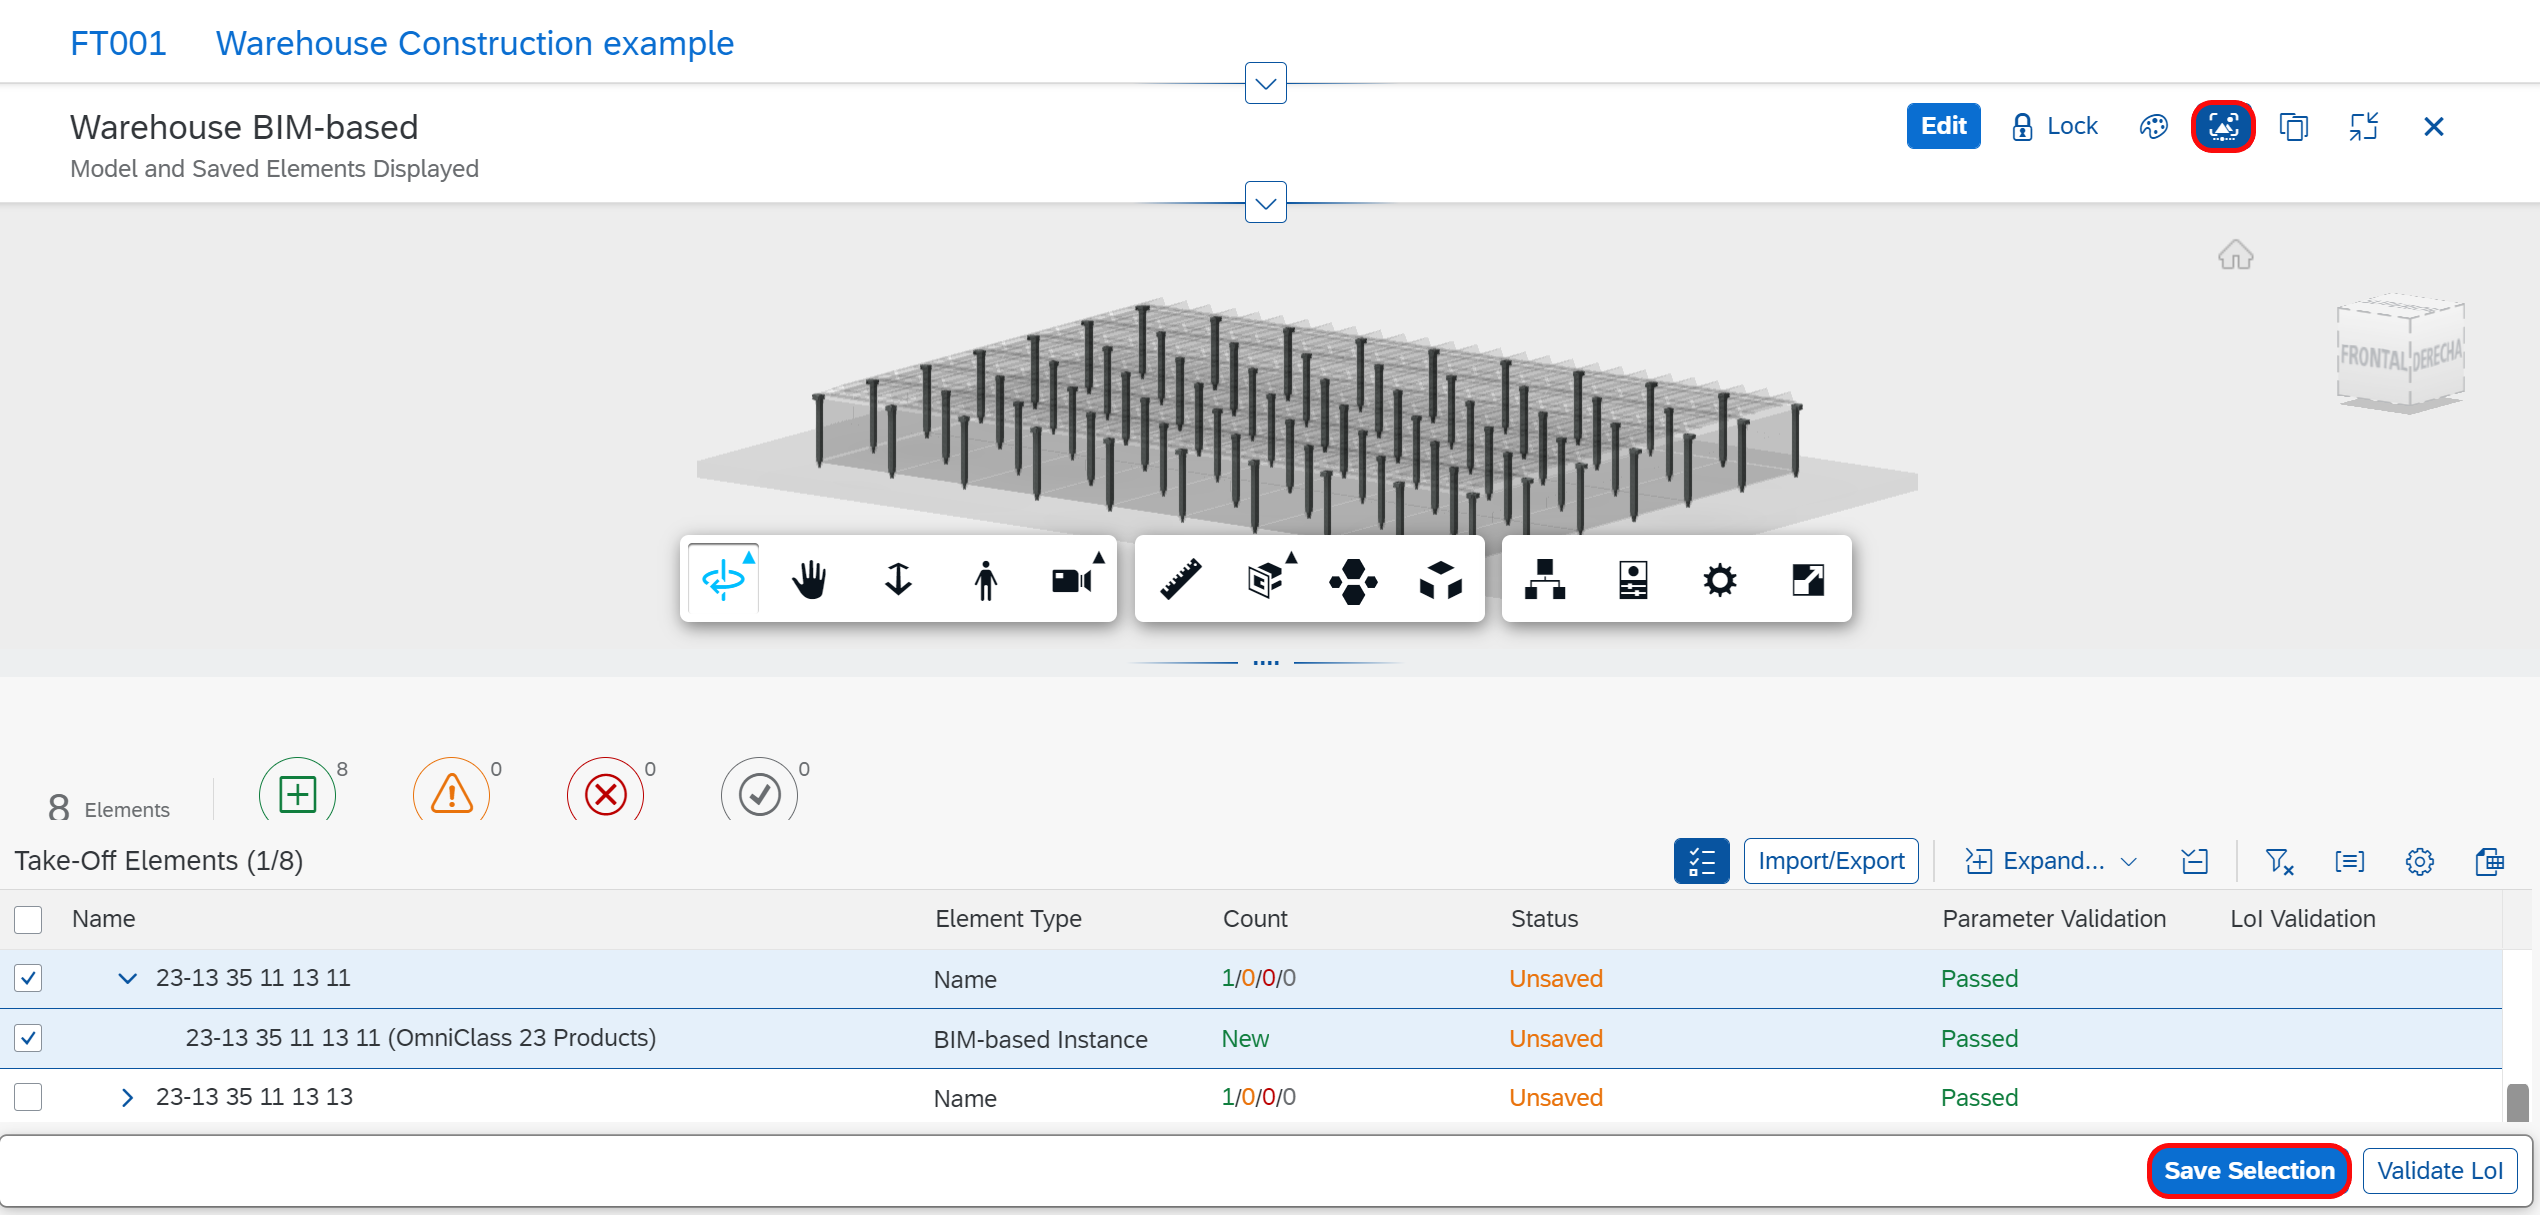Open Warehouse Construction example link
This screenshot has width=2540, height=1215.
click(475, 43)
